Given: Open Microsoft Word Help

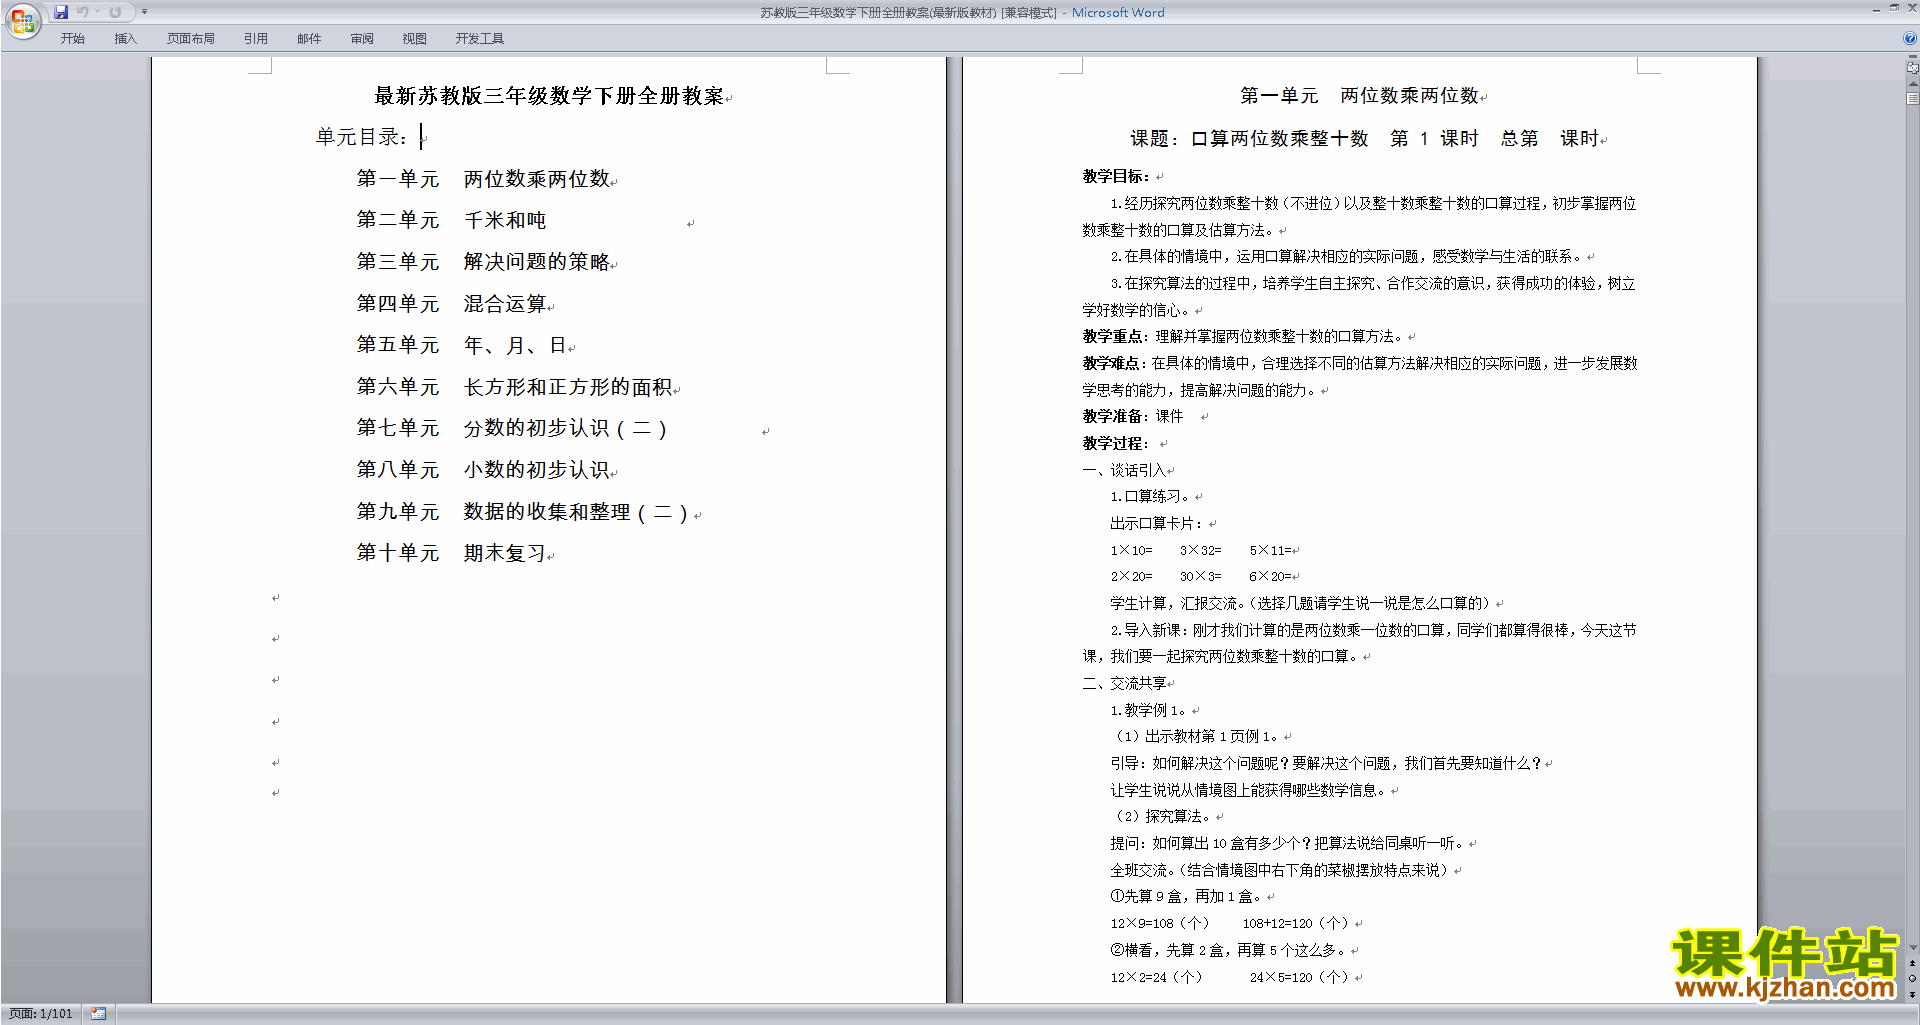Looking at the screenshot, I should [x=1910, y=39].
